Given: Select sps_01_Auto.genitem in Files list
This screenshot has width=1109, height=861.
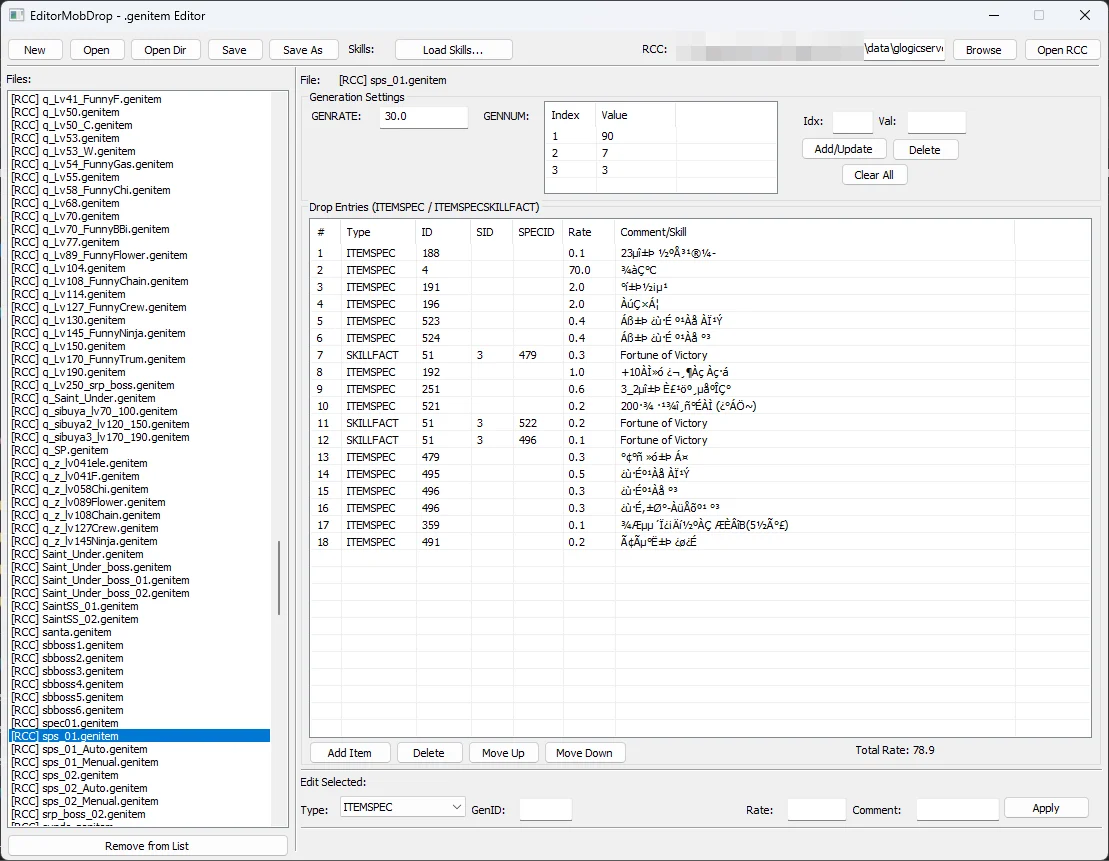Looking at the screenshot, I should pyautogui.click(x=140, y=749).
